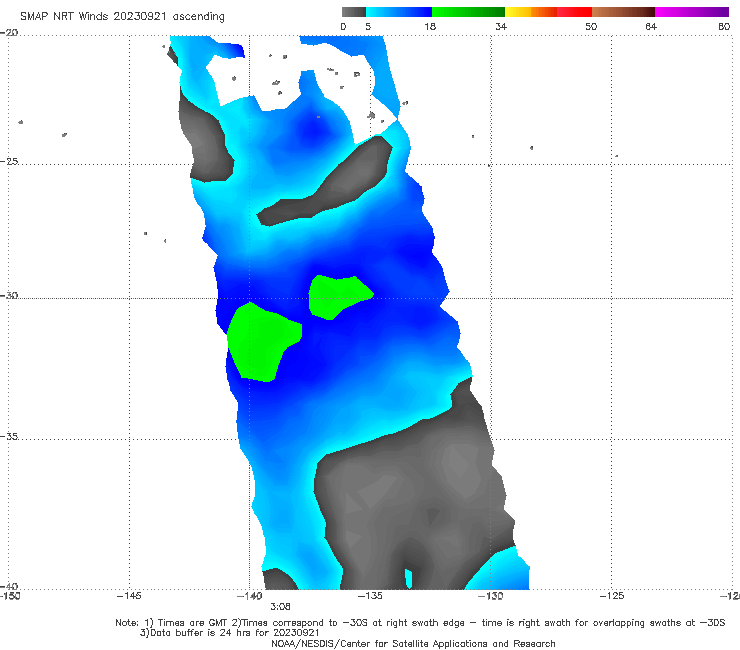Click the magenta-purple segment of the color bar
The height and width of the screenshot is (650, 740).
(692, 12)
